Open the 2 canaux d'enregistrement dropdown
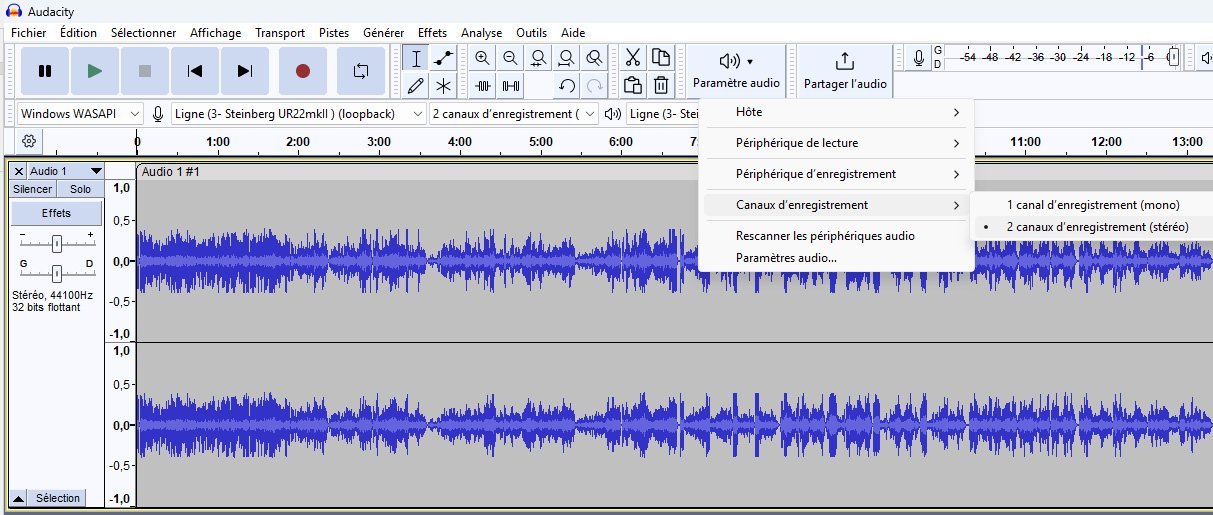The image size is (1213, 515). click(514, 114)
